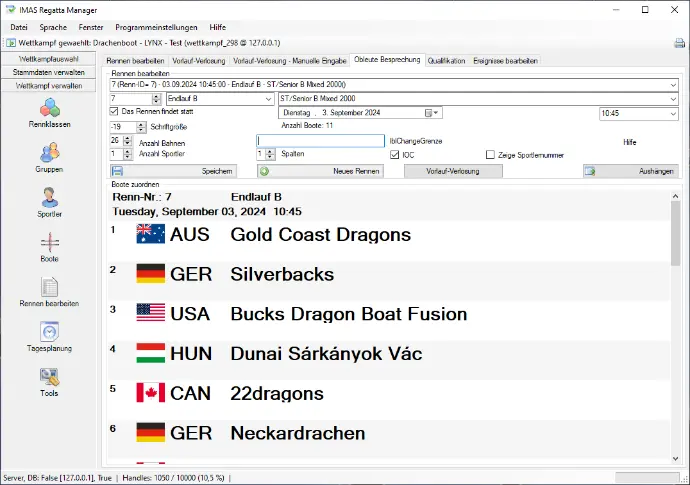This screenshot has width=690, height=485.
Task: Open the Gruppen sidebar icon
Action: (50, 152)
